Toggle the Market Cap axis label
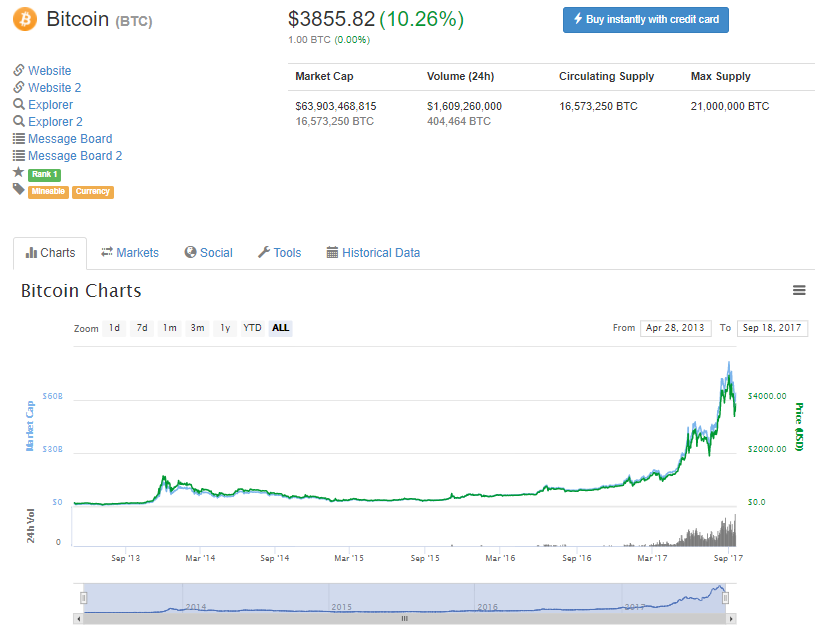The width and height of the screenshot is (821, 634). coord(30,426)
